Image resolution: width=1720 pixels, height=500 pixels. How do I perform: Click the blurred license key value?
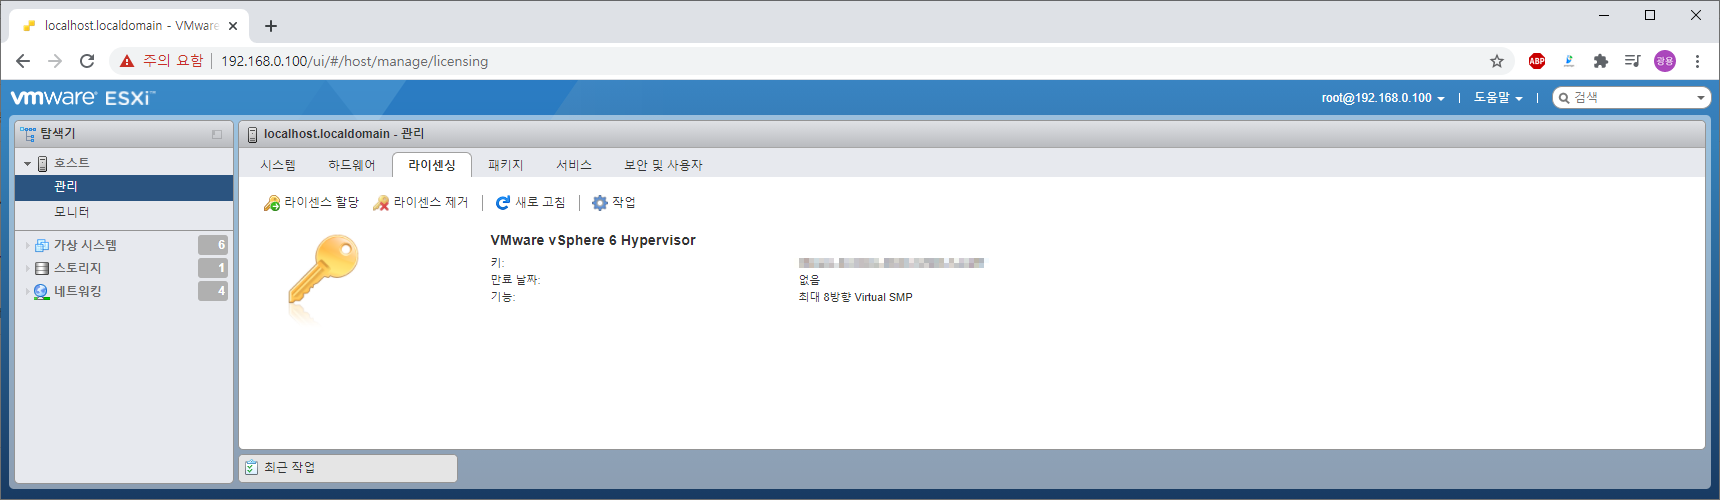(891, 263)
